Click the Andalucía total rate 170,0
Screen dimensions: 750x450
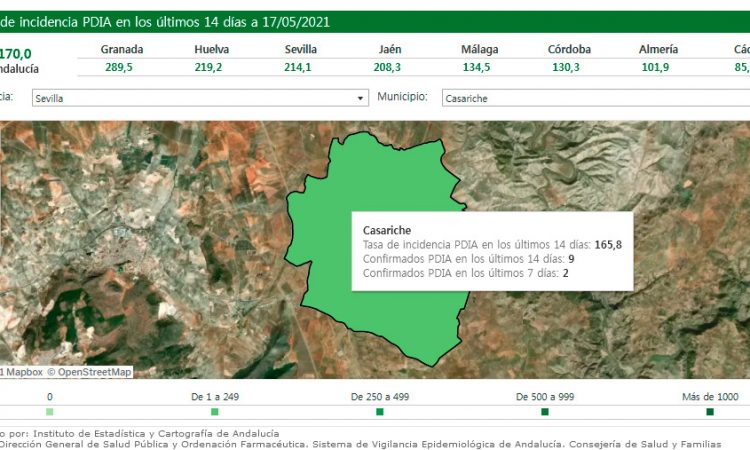(x=16, y=52)
